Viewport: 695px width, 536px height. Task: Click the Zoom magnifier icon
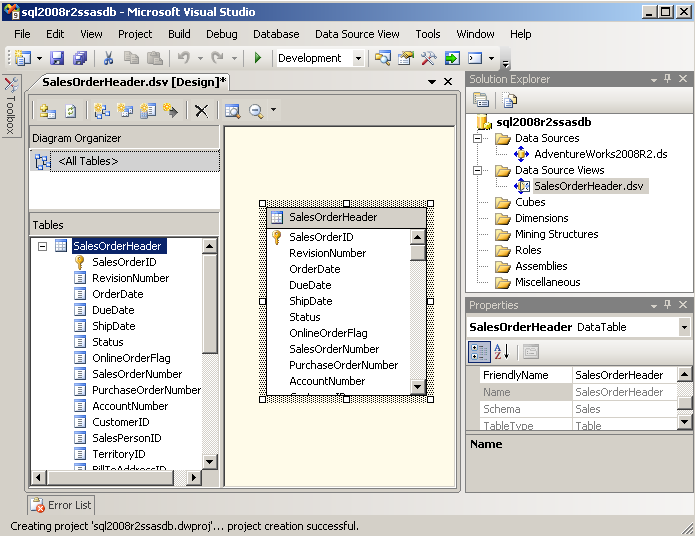pyautogui.click(x=256, y=110)
